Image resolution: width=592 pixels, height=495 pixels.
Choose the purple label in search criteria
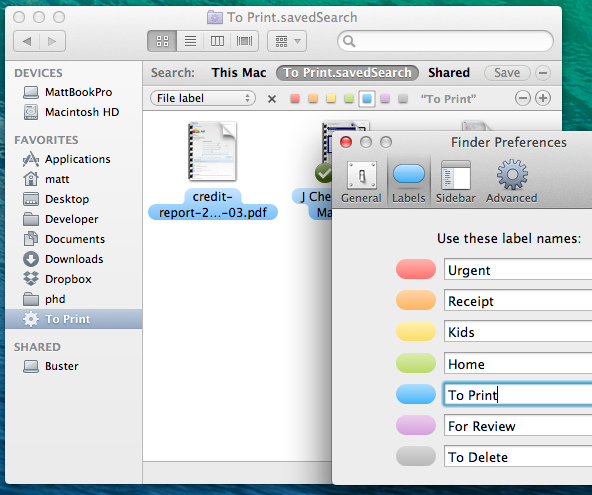(x=385, y=99)
